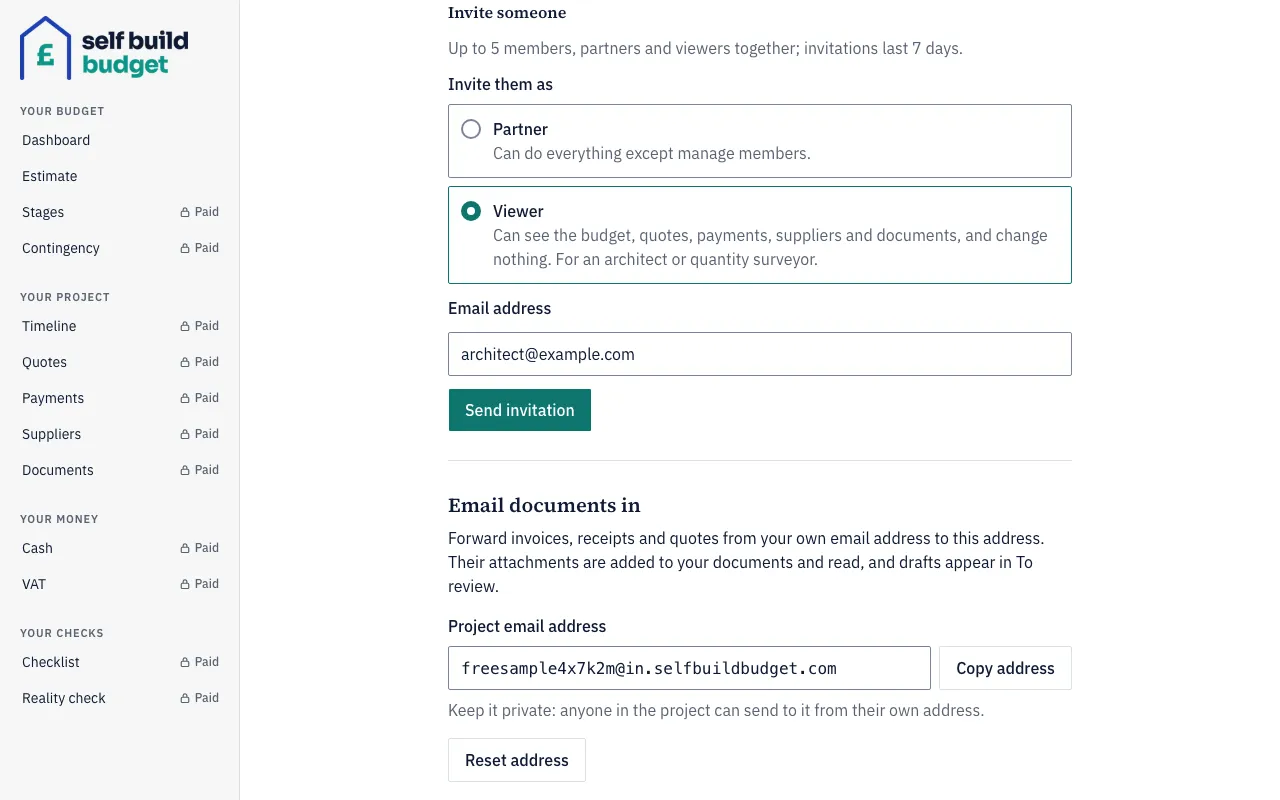The width and height of the screenshot is (1280, 800).
Task: Click the YOUR MONEY section header
Action: [x=59, y=519]
